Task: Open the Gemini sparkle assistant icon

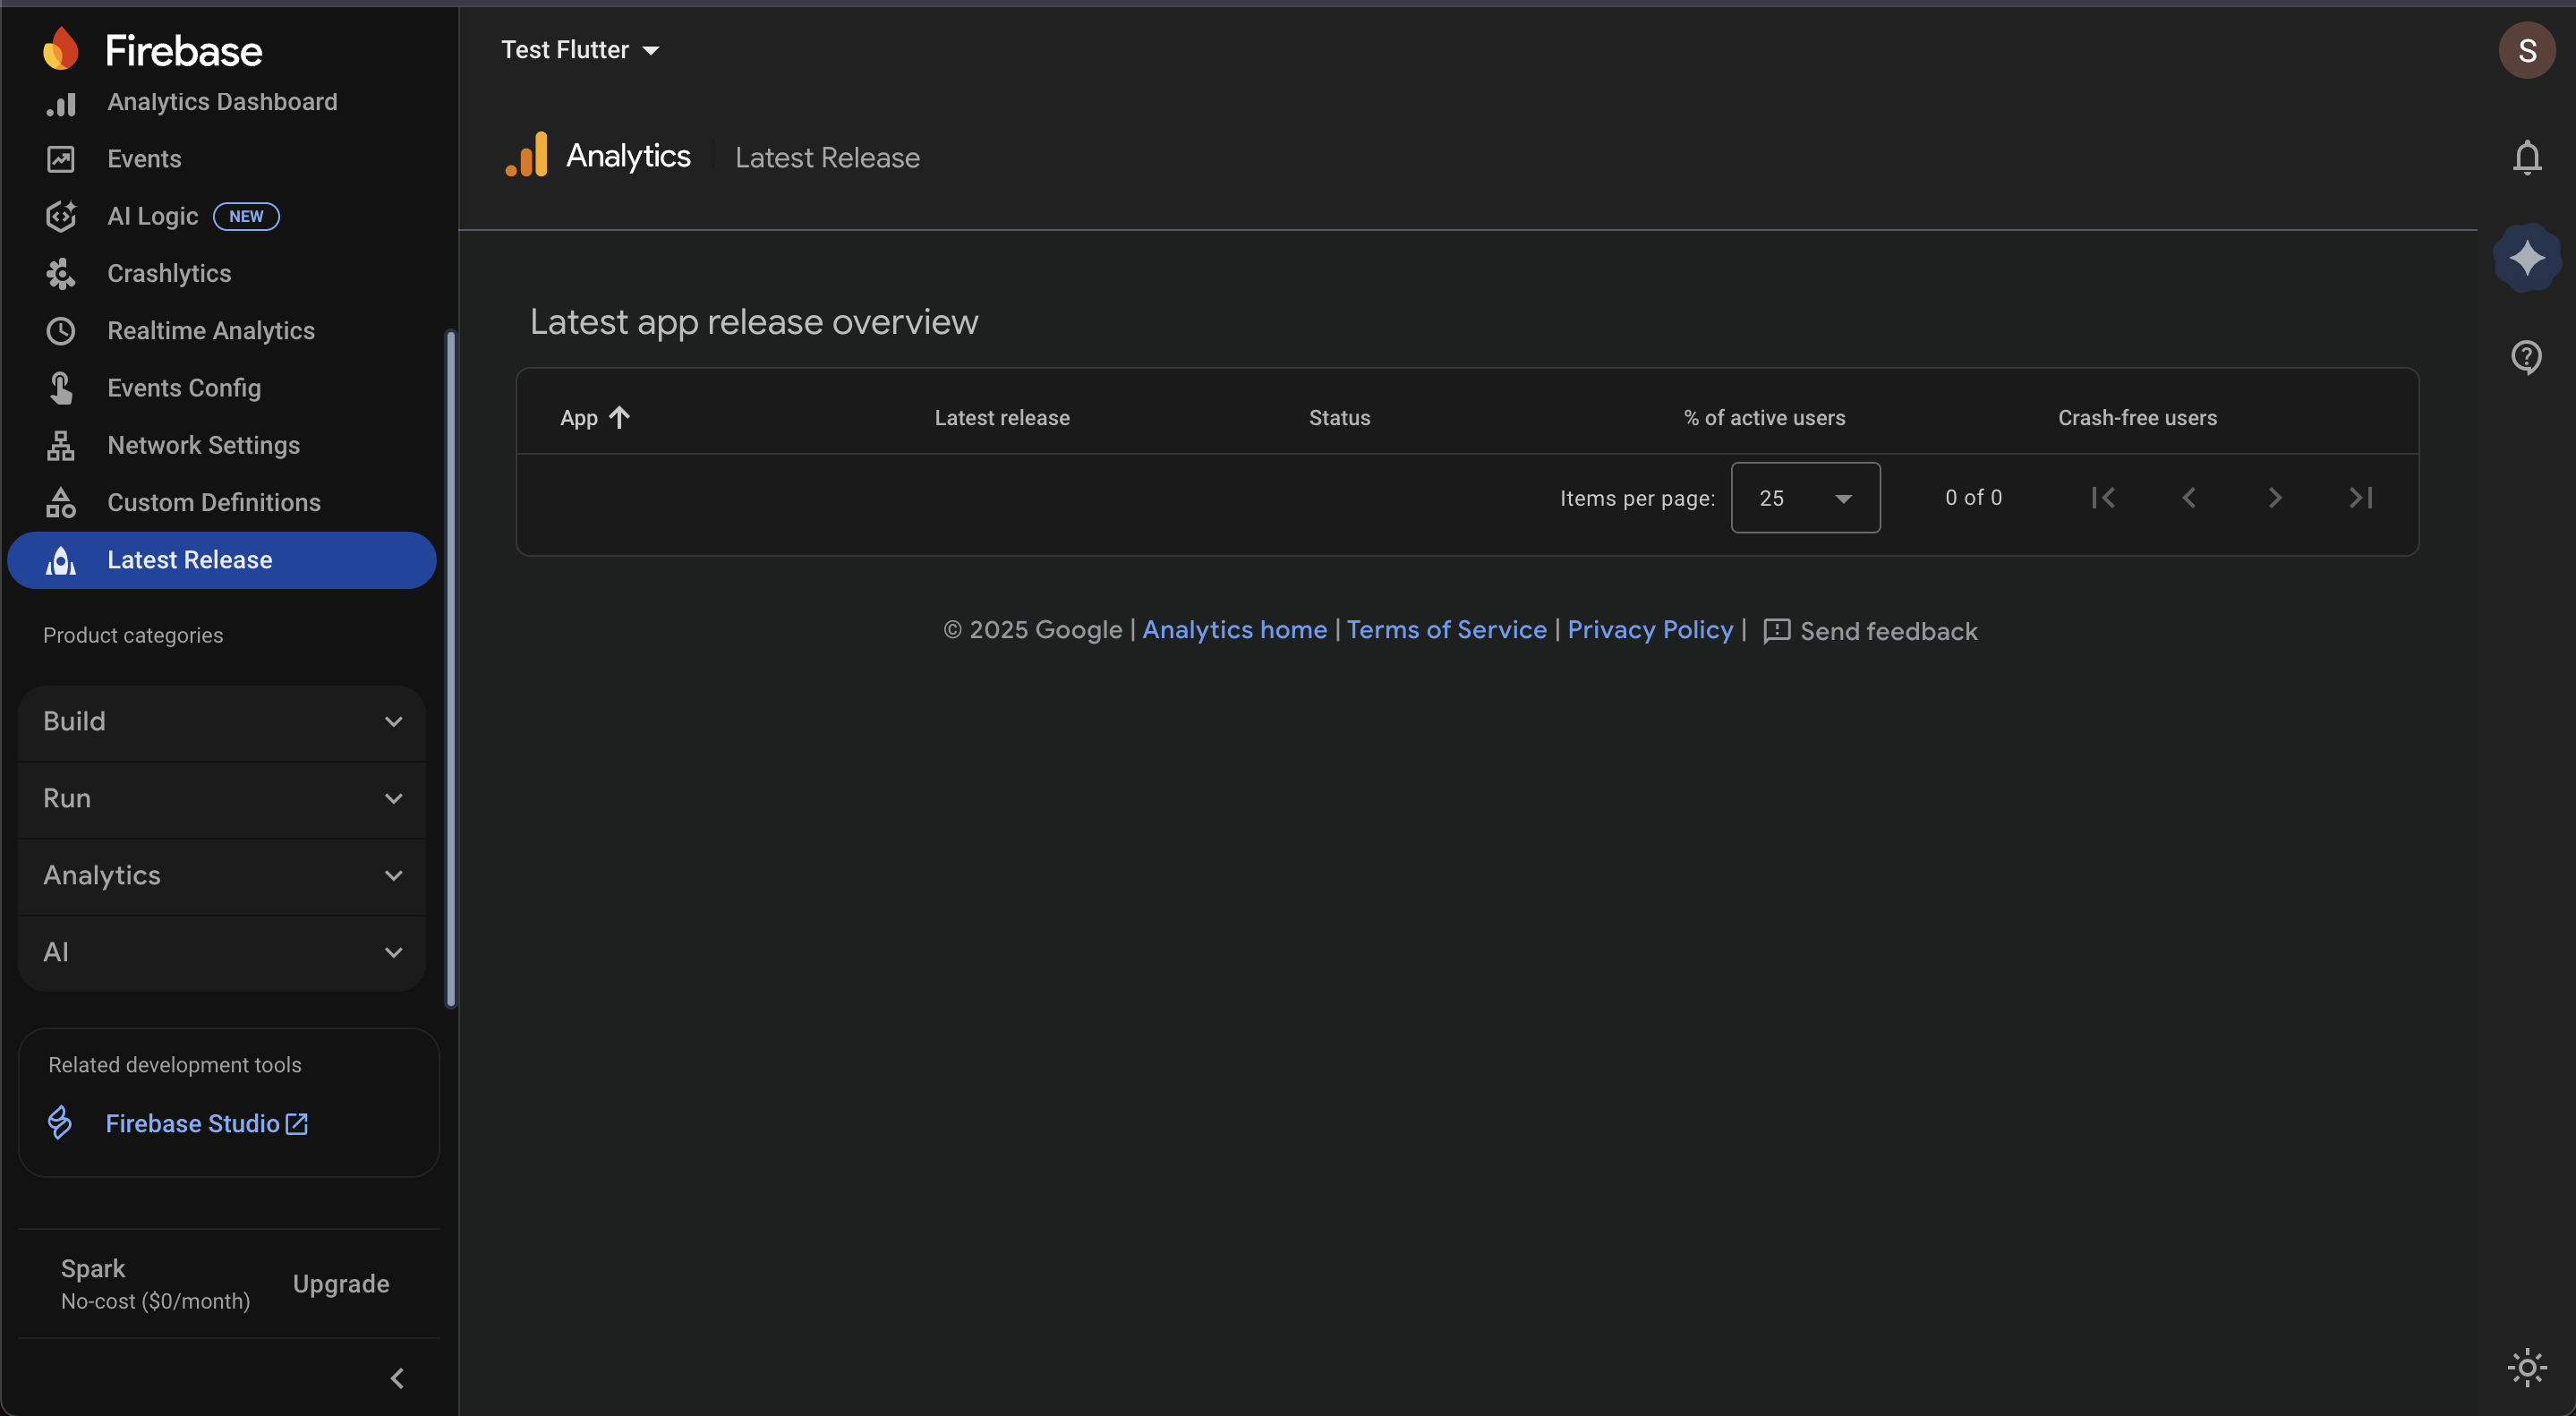Action: pyautogui.click(x=2526, y=258)
